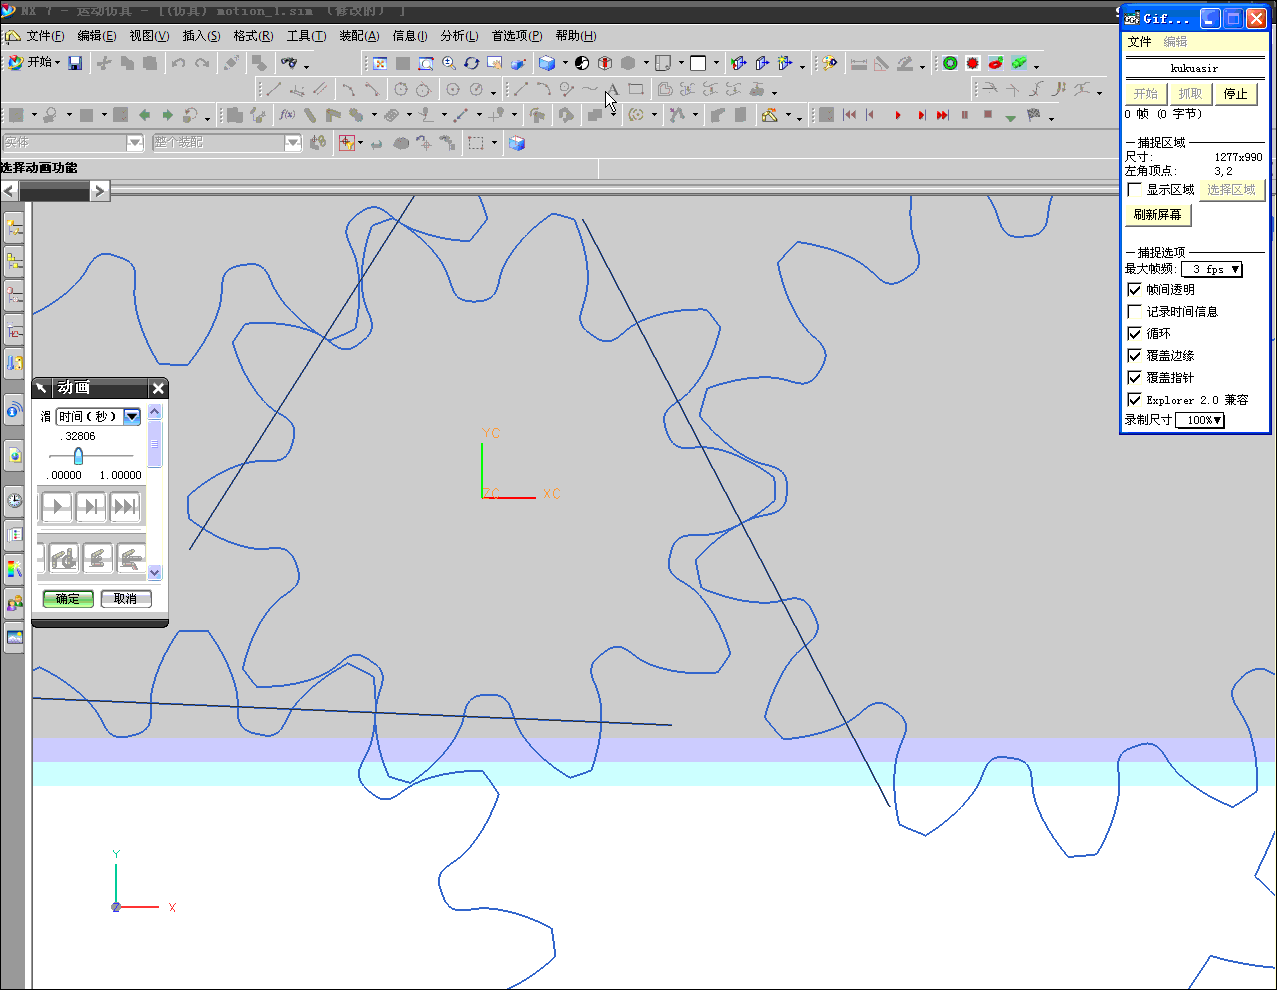Click the Rewind to start toolbar icon
The height and width of the screenshot is (990, 1277).
(x=850, y=115)
